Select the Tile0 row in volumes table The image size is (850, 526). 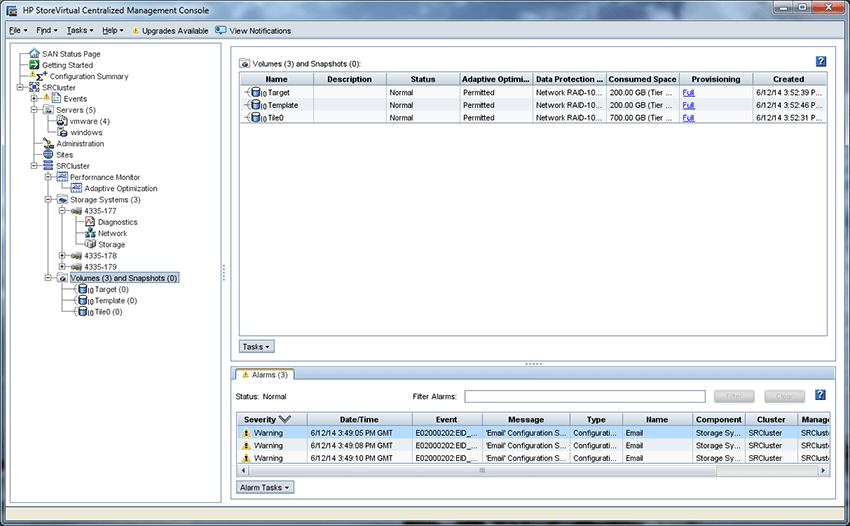(533, 118)
